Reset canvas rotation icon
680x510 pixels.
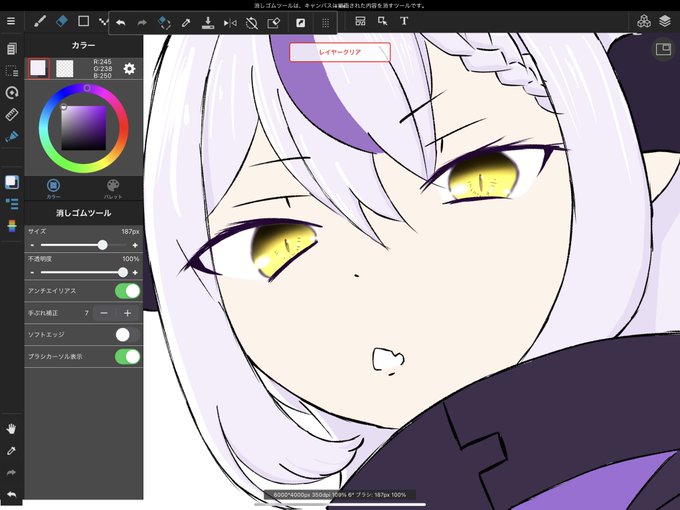point(252,23)
